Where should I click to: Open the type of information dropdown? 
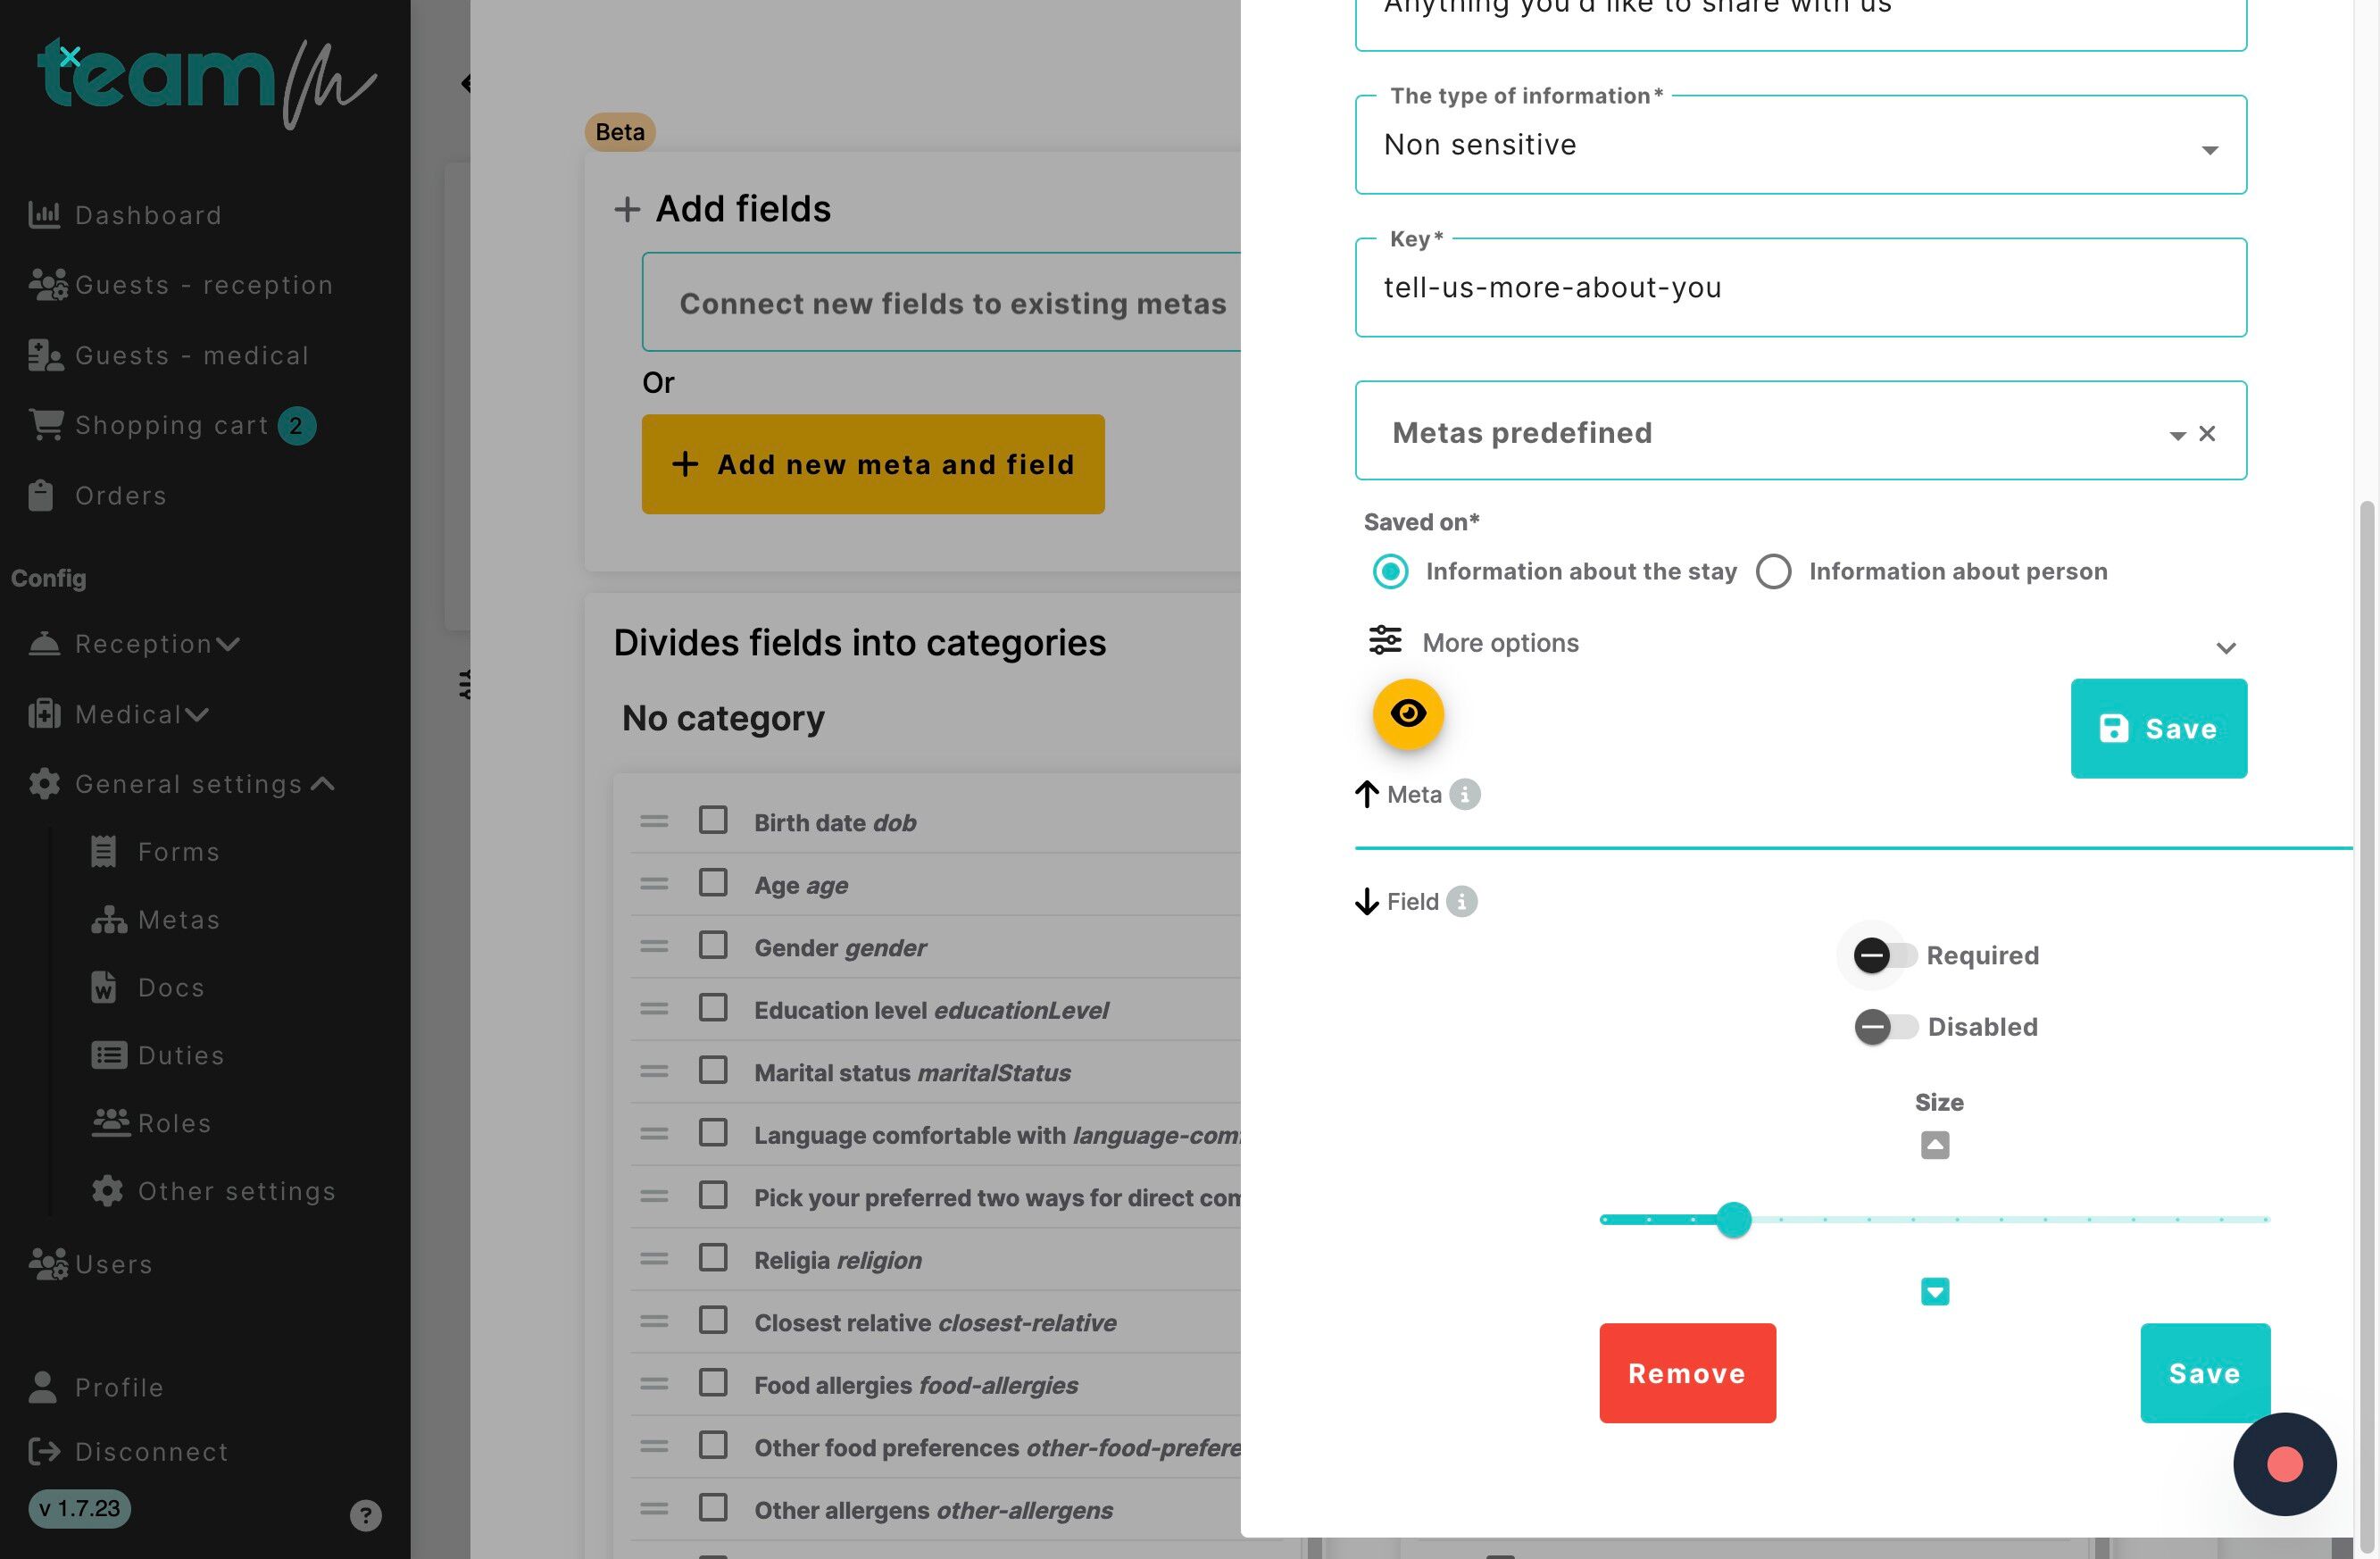[x=1800, y=145]
